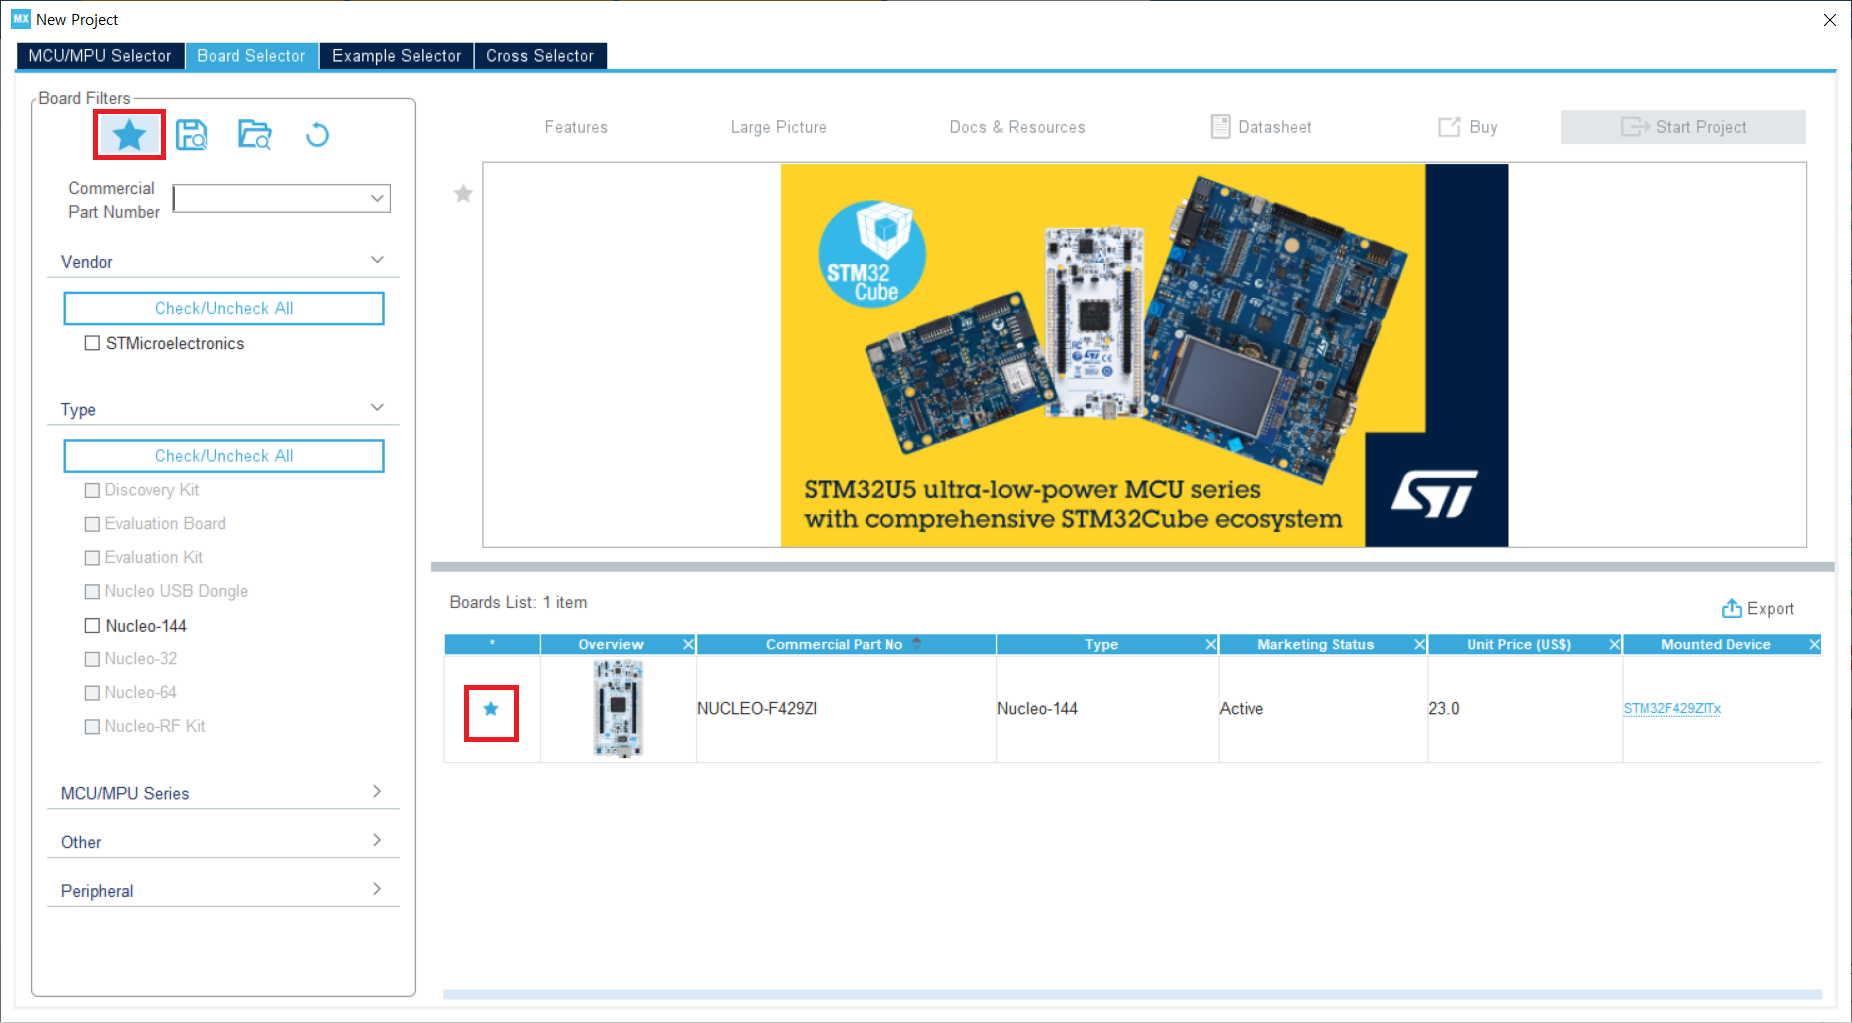Click the Unit Price (US$) column header
The height and width of the screenshot is (1023, 1852).
click(1518, 645)
